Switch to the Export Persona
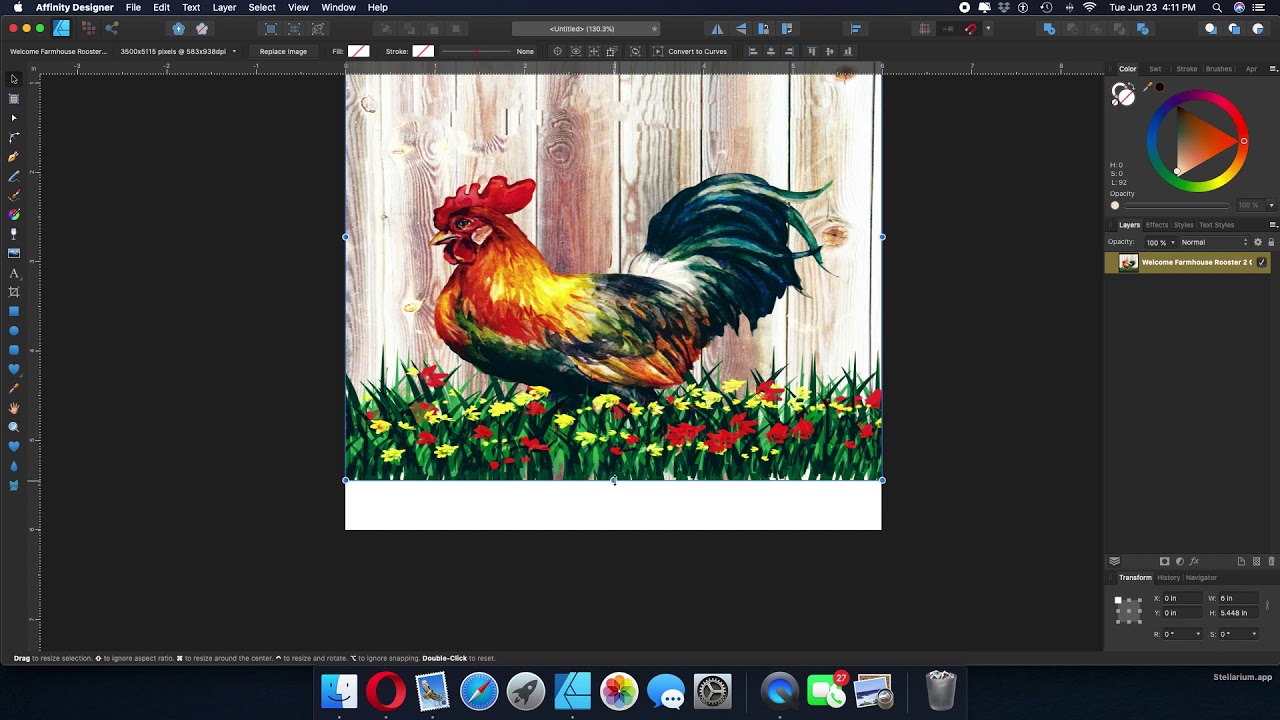Screen dimensions: 1280x720 tap(111, 28)
